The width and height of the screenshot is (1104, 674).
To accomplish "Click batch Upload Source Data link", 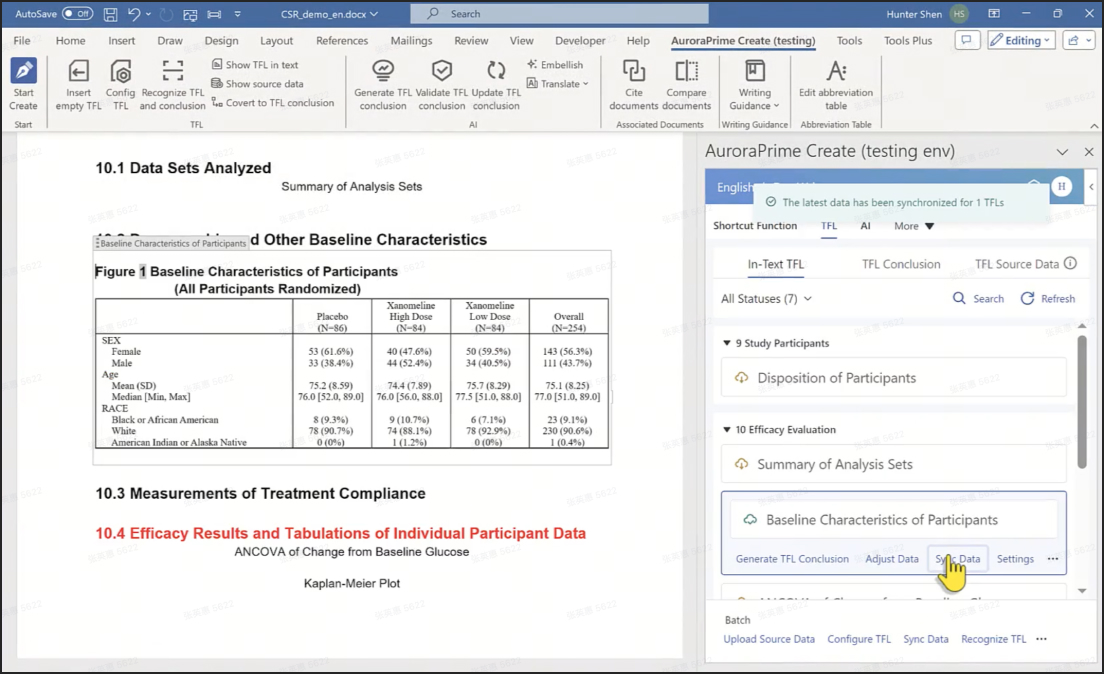I will (x=769, y=639).
